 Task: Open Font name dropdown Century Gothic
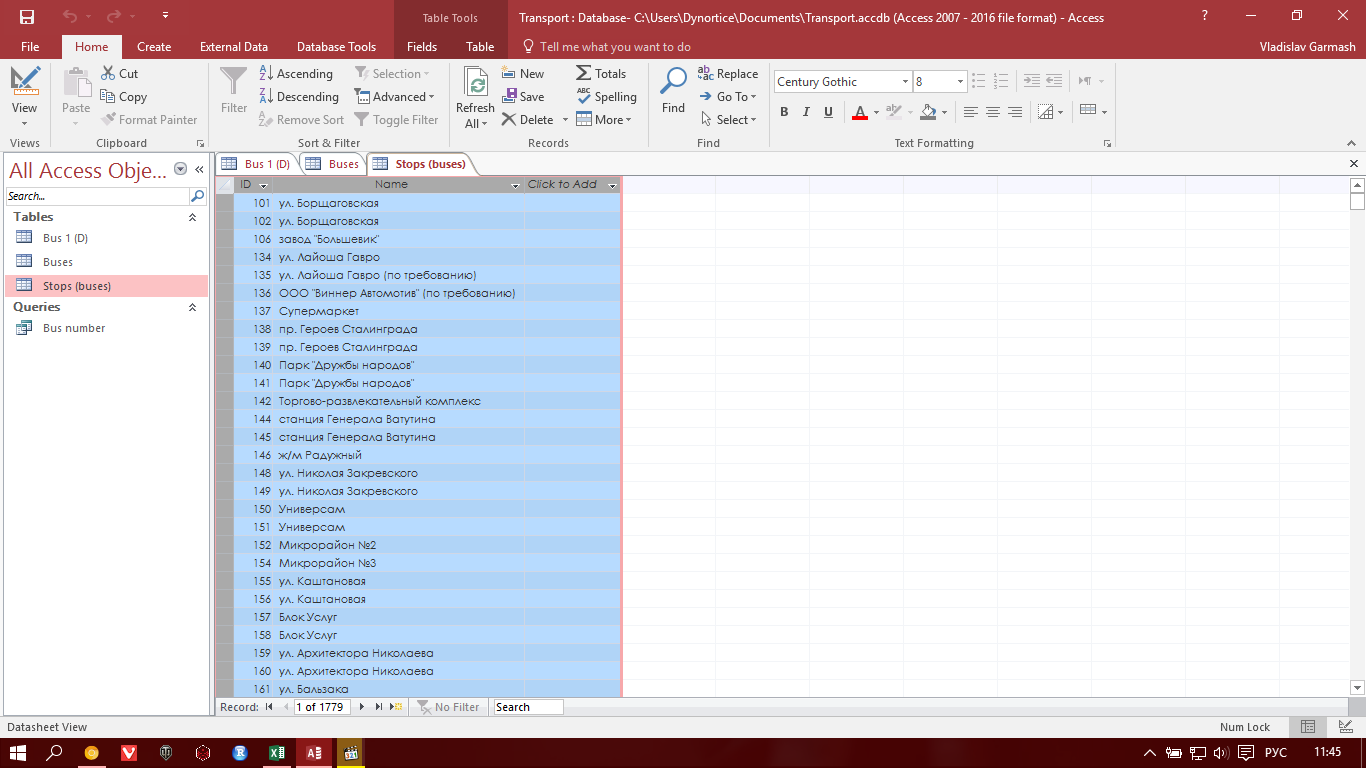(905, 82)
